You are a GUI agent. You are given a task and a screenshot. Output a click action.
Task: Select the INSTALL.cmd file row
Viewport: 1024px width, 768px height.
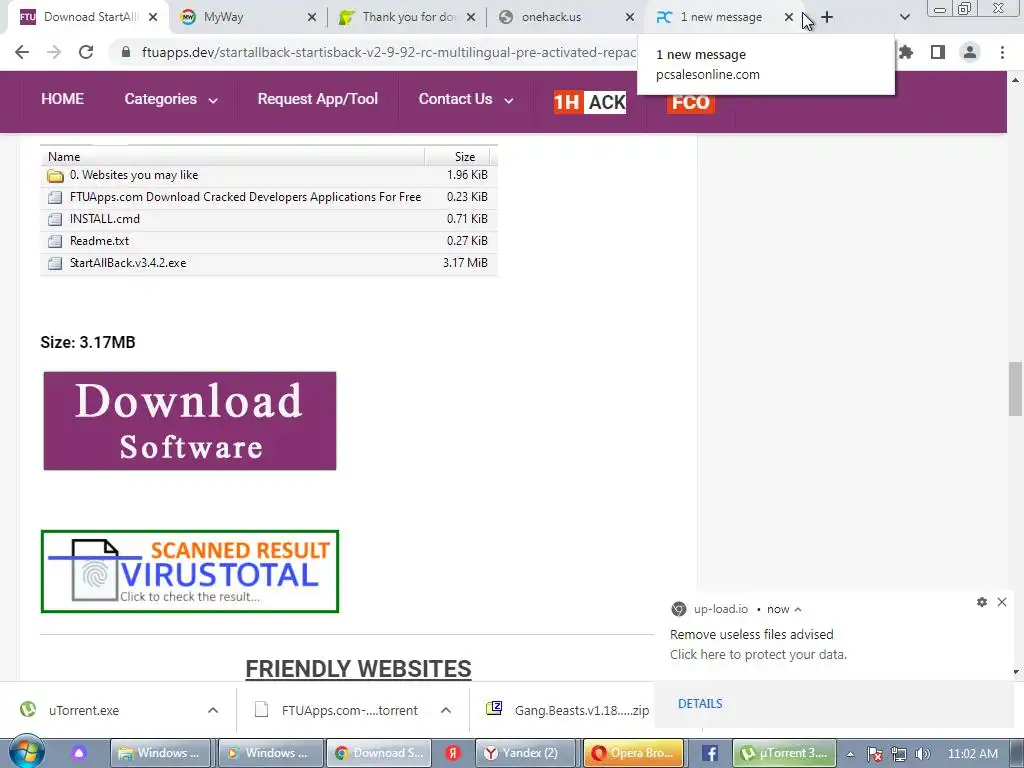tap(268, 219)
